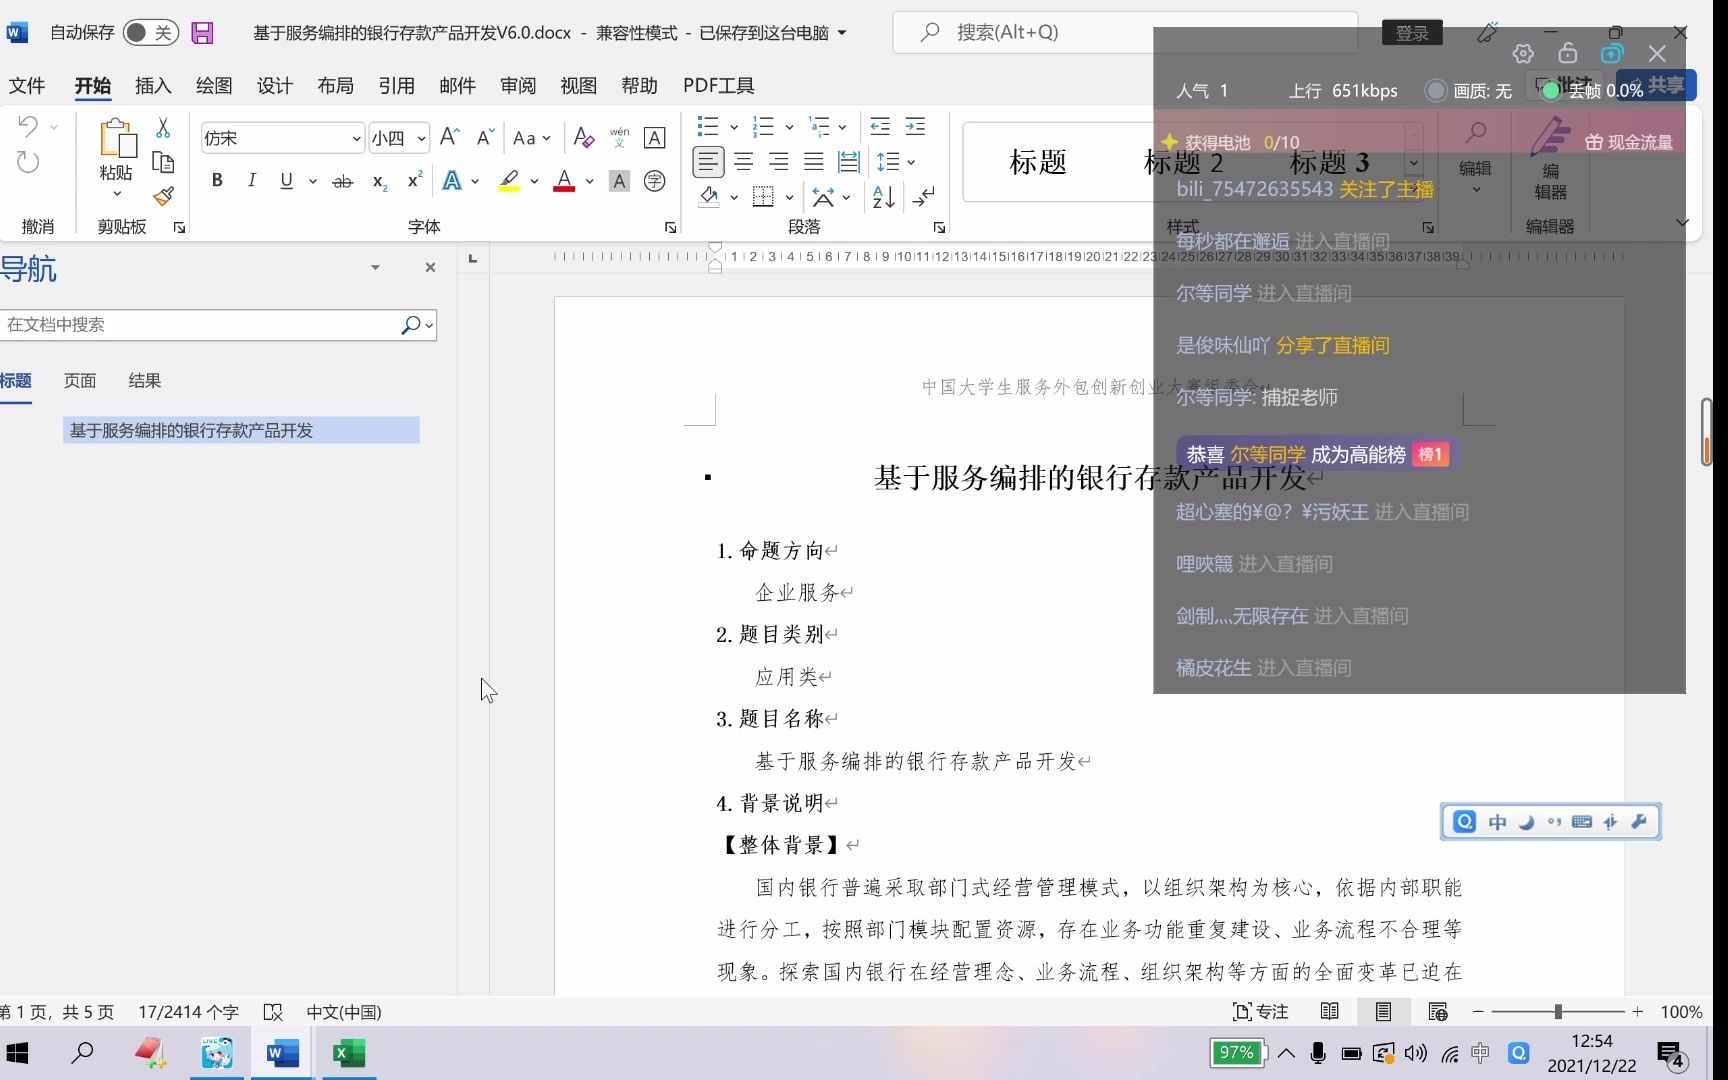
Task: Toggle Bold formatting
Action: (217, 180)
